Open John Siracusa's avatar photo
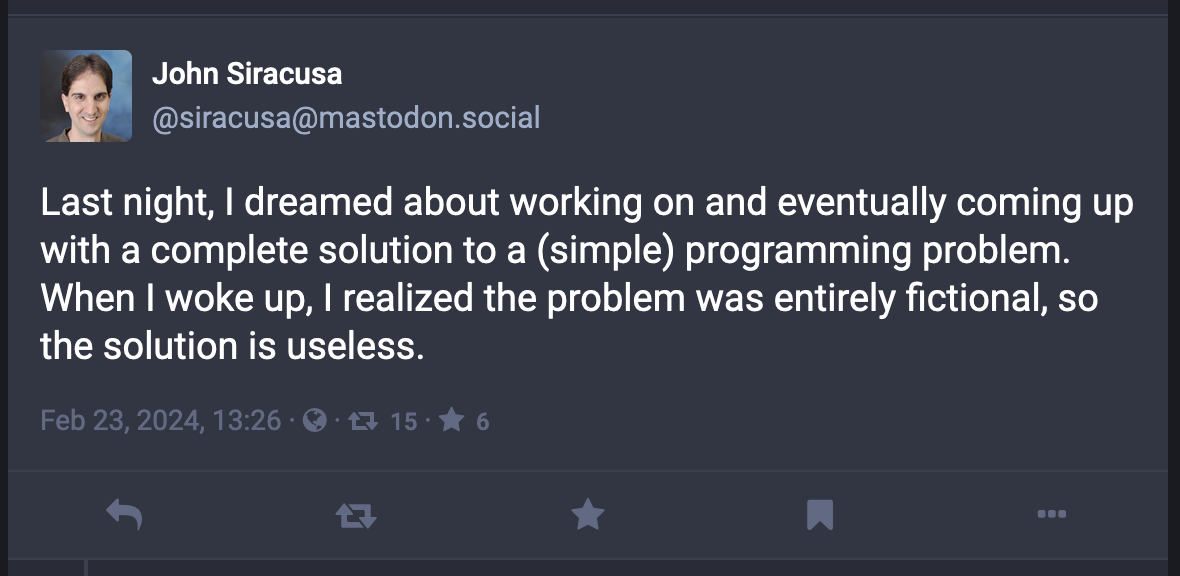The height and width of the screenshot is (576, 1180). click(86, 96)
